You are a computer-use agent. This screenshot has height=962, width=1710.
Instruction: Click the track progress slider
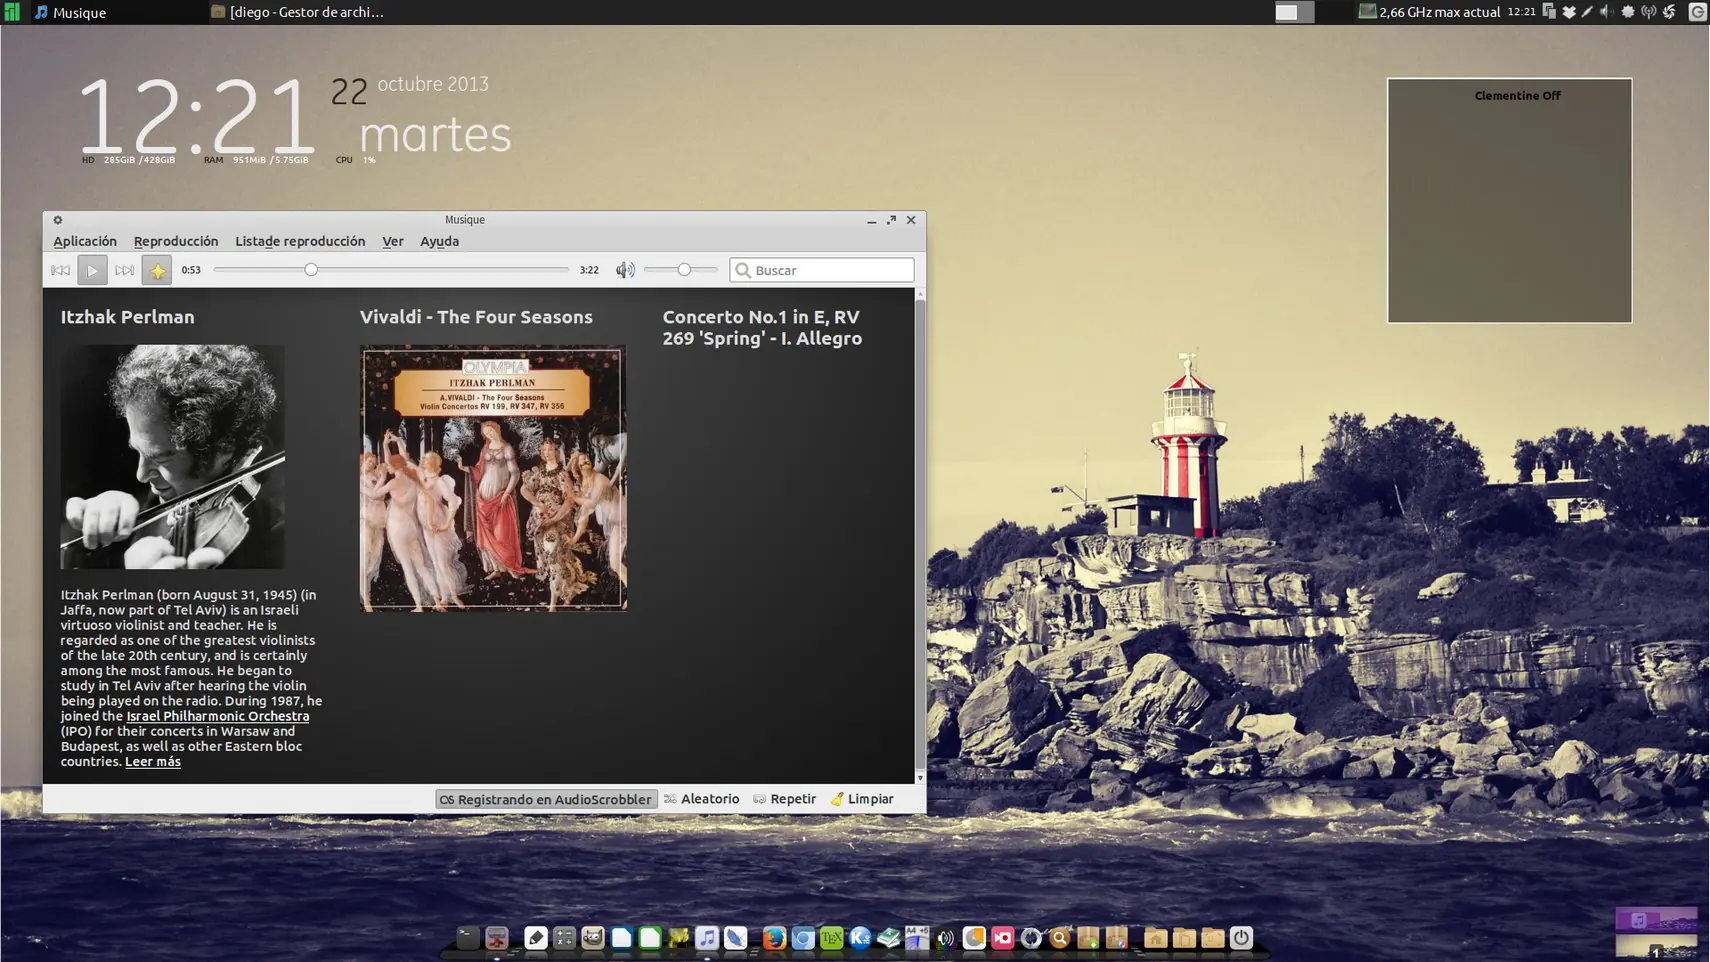390,270
